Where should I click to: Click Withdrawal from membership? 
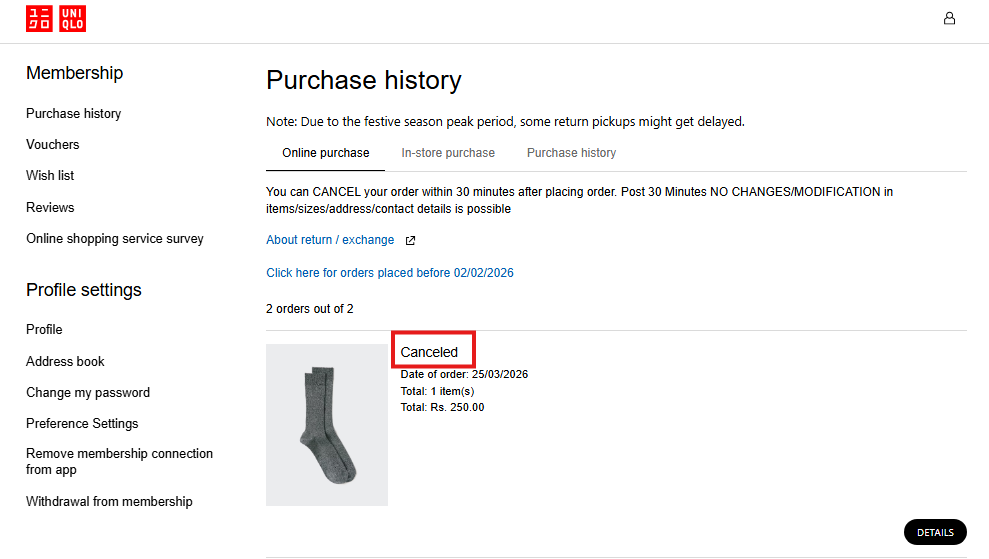coord(109,502)
